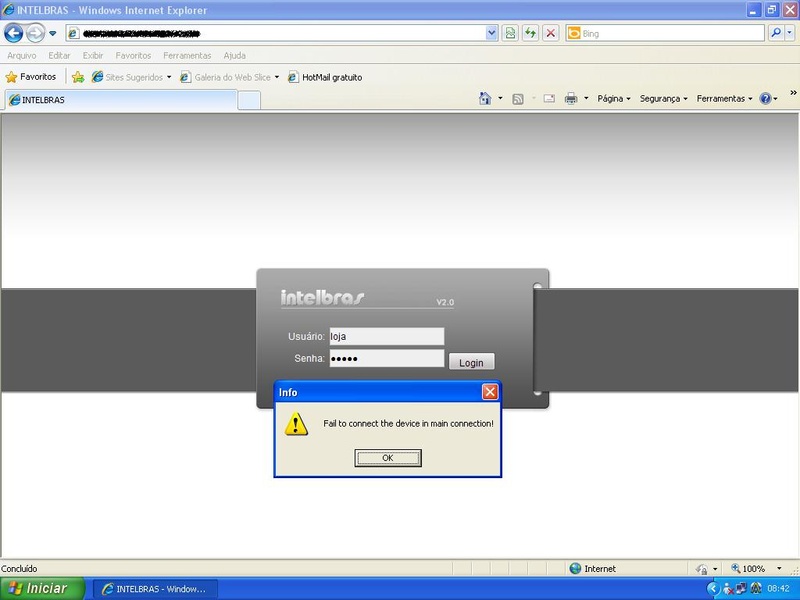Viewport: 800px width, 600px height.
Task: Click the Internet Explorer title bar icon
Action: [8, 10]
